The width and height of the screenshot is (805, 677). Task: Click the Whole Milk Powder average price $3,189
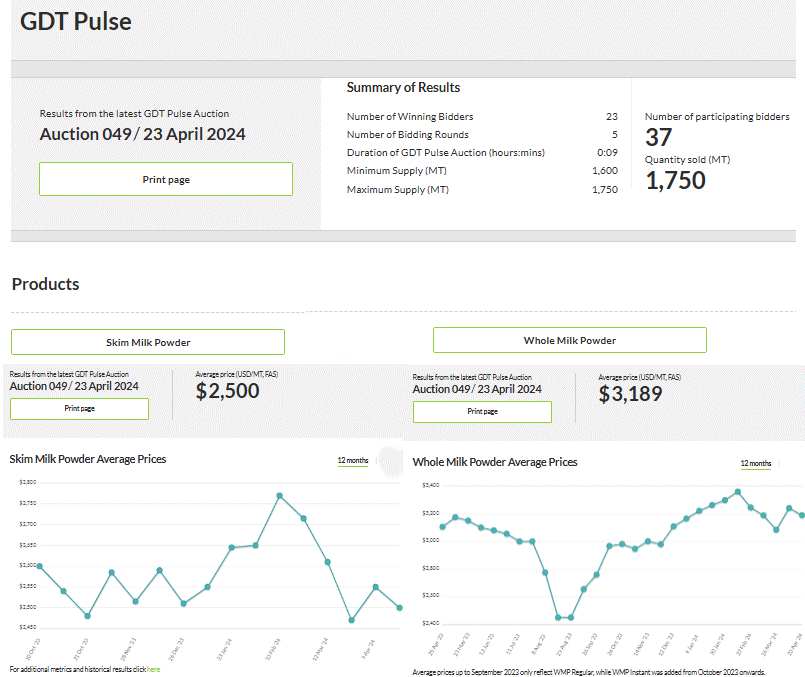click(x=630, y=394)
